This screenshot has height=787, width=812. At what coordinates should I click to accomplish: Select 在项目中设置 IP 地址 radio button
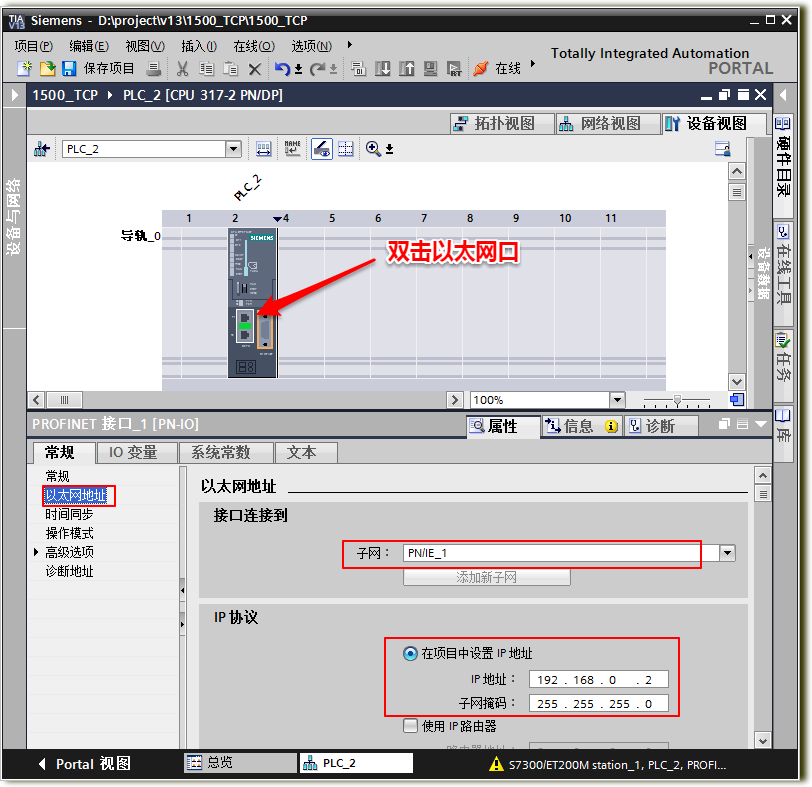coord(410,653)
